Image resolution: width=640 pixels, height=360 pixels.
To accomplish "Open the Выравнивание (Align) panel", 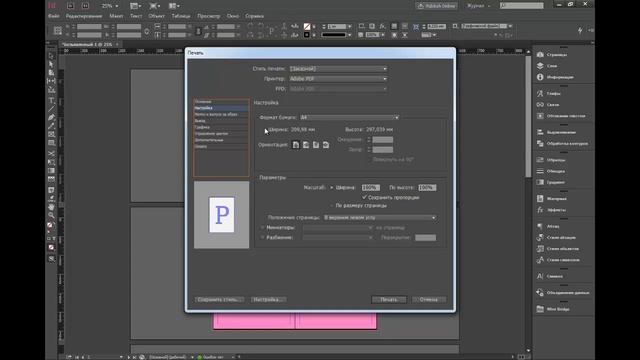I will [x=556, y=132].
